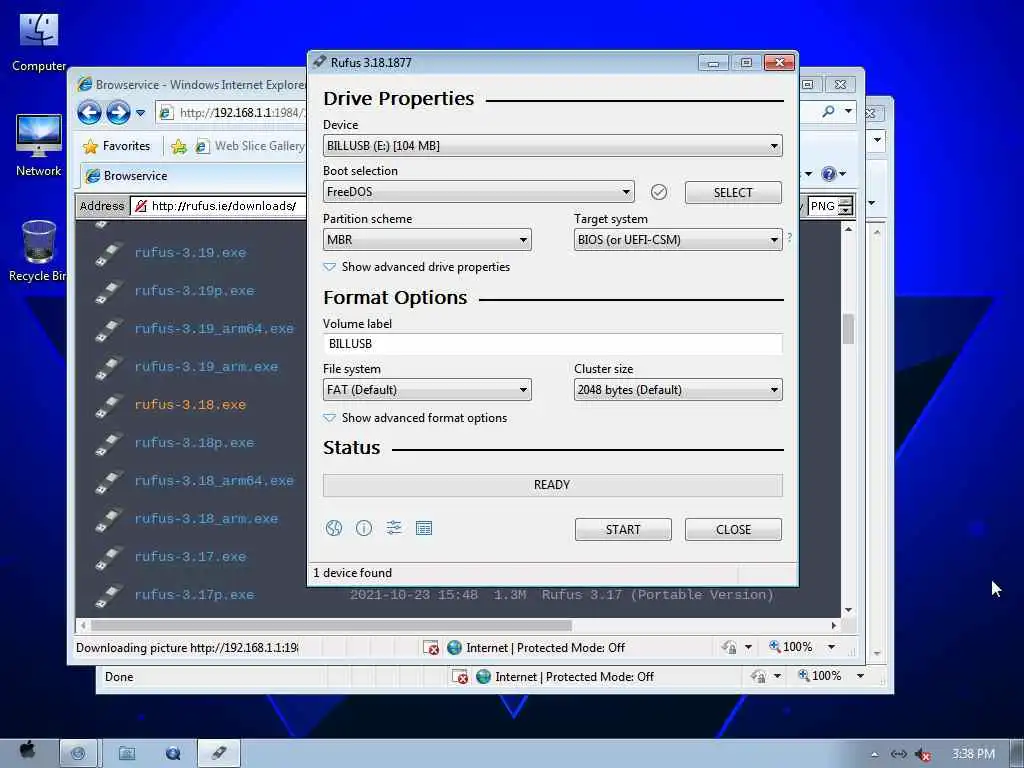Screen dimensions: 1024x768
Task: Click Favorites star in IE toolbar
Action: pyautogui.click(x=90, y=146)
